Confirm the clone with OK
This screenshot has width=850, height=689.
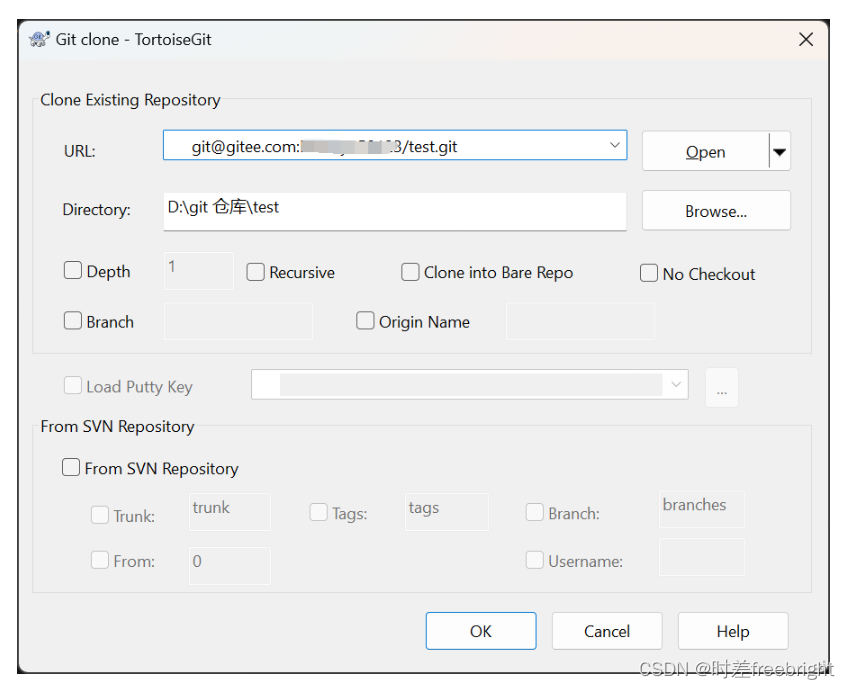[x=481, y=631]
